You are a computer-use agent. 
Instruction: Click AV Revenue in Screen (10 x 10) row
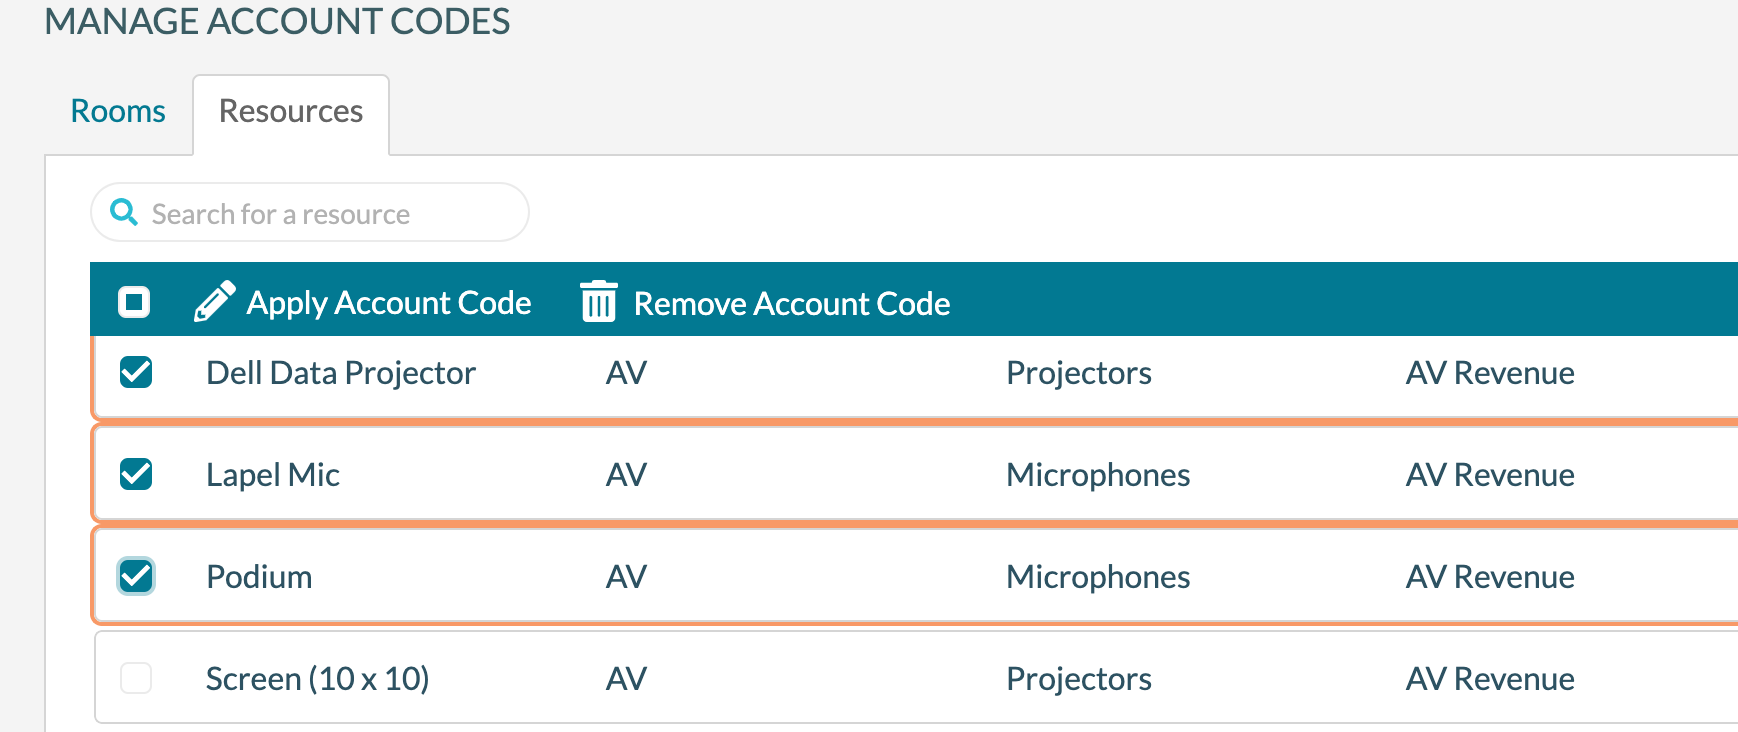pos(1490,679)
